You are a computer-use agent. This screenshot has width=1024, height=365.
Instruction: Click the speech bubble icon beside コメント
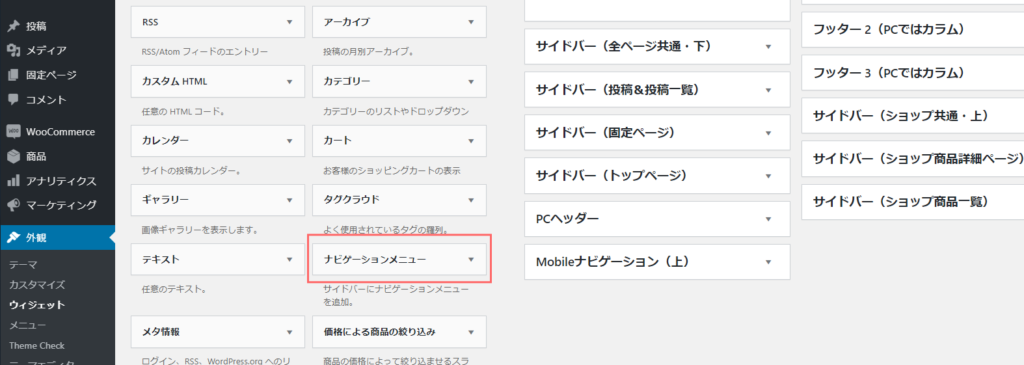coord(12,100)
